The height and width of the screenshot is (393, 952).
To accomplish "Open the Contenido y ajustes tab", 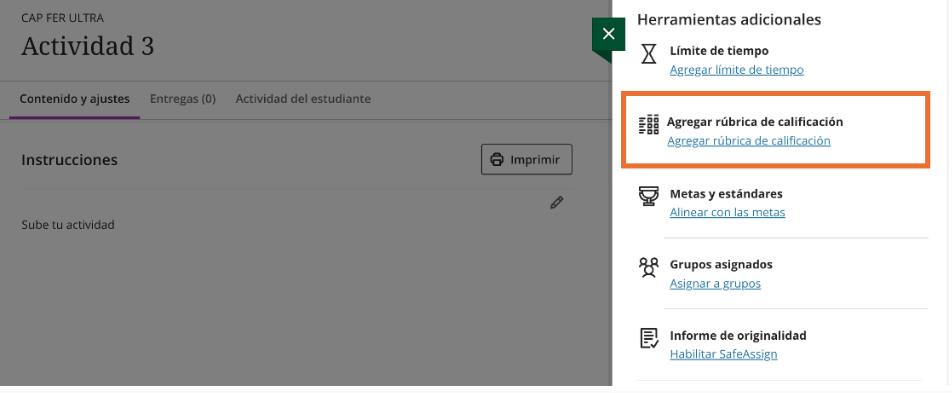I will click(75, 99).
